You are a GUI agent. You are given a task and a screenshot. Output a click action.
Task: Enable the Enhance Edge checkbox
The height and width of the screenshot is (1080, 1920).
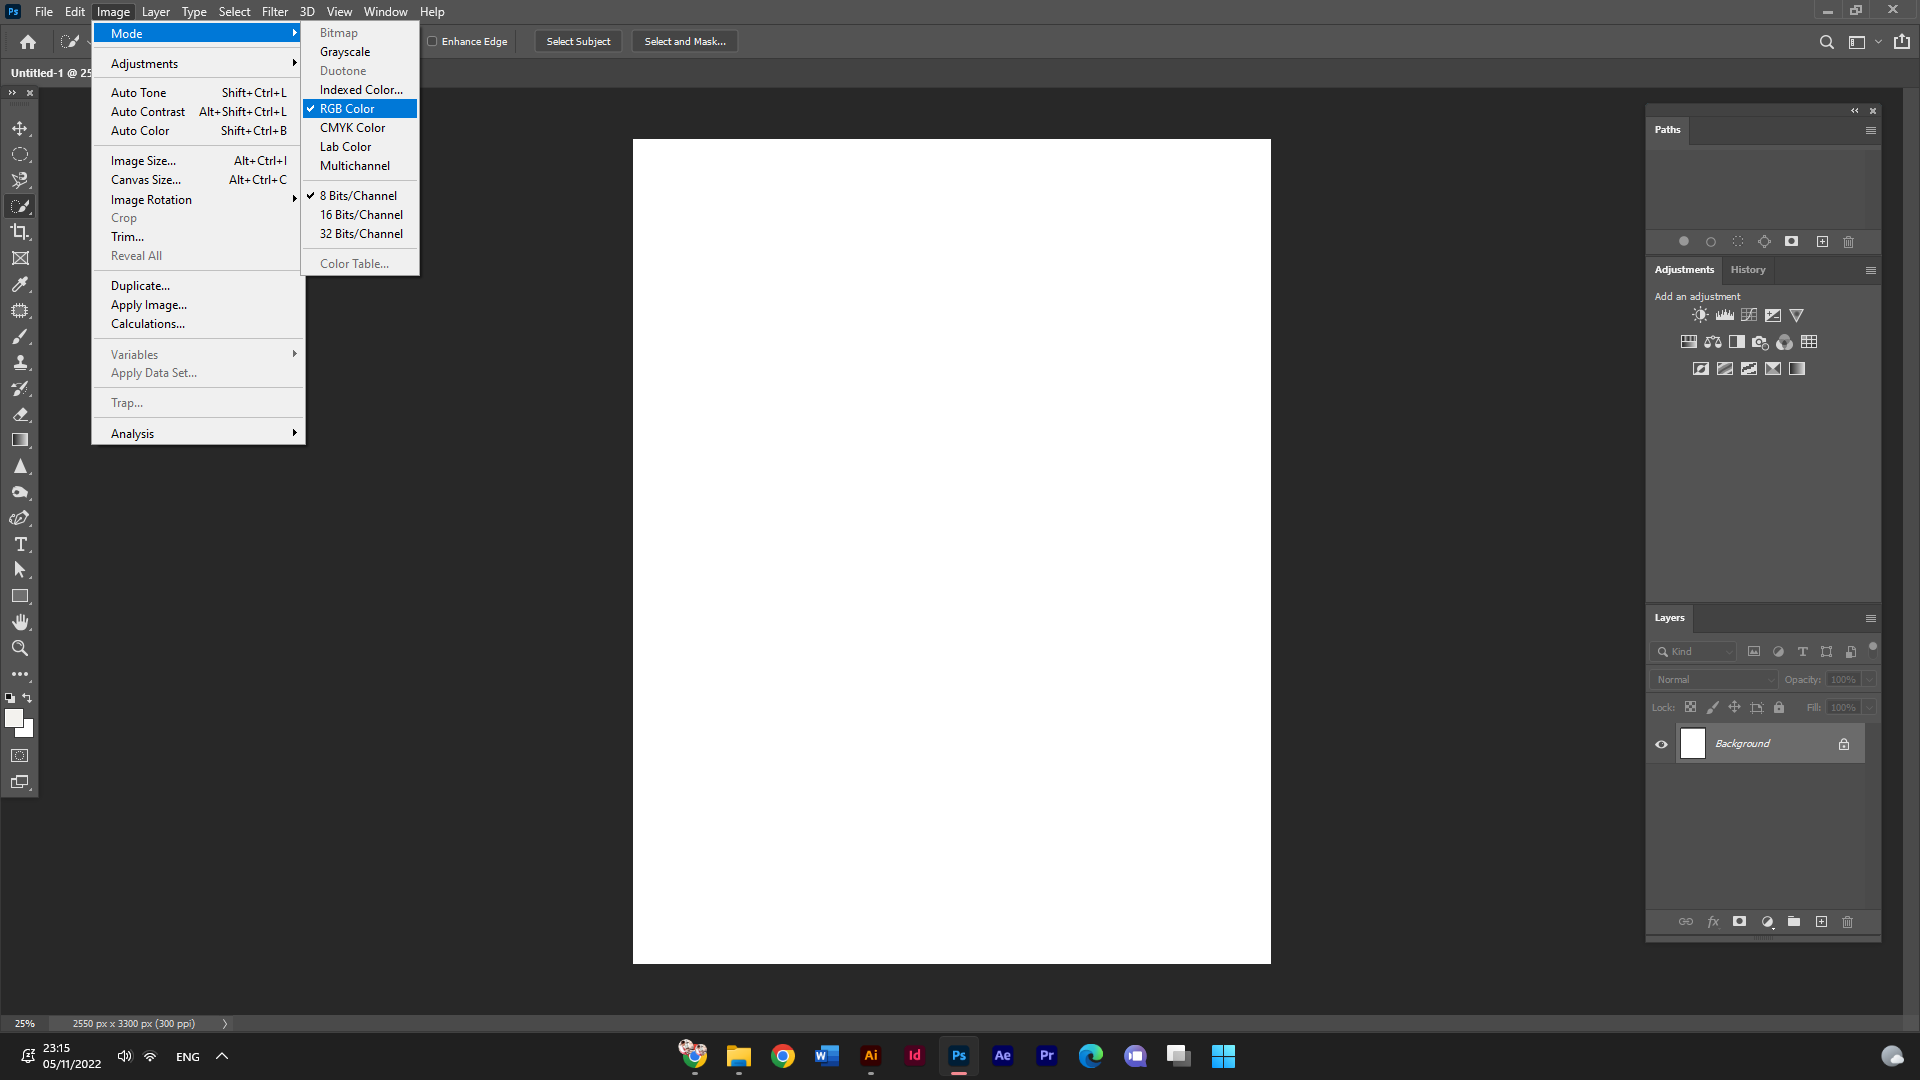point(433,42)
